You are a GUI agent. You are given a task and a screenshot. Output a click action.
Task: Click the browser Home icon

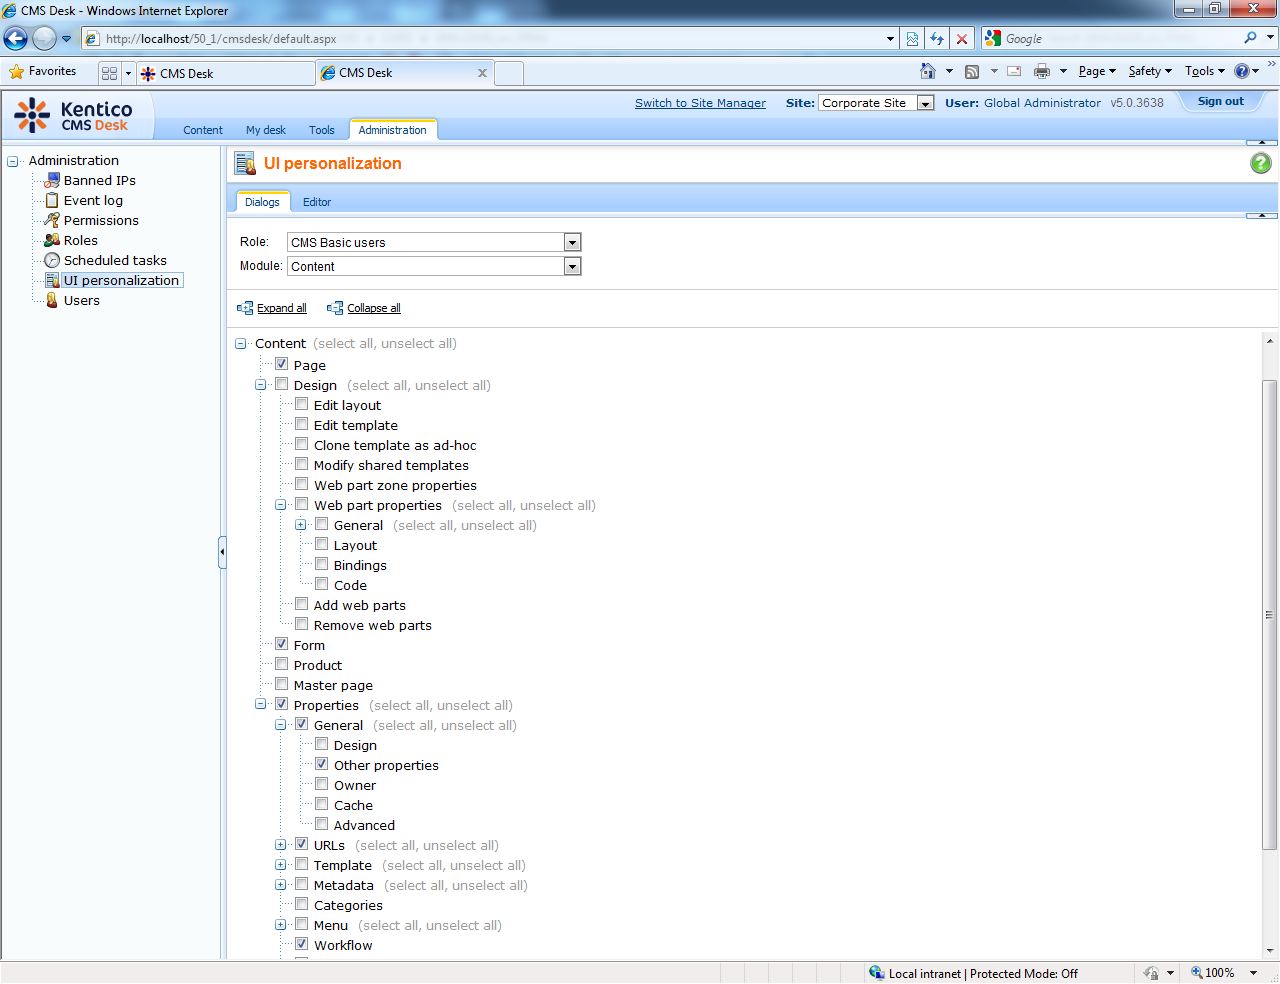point(928,71)
